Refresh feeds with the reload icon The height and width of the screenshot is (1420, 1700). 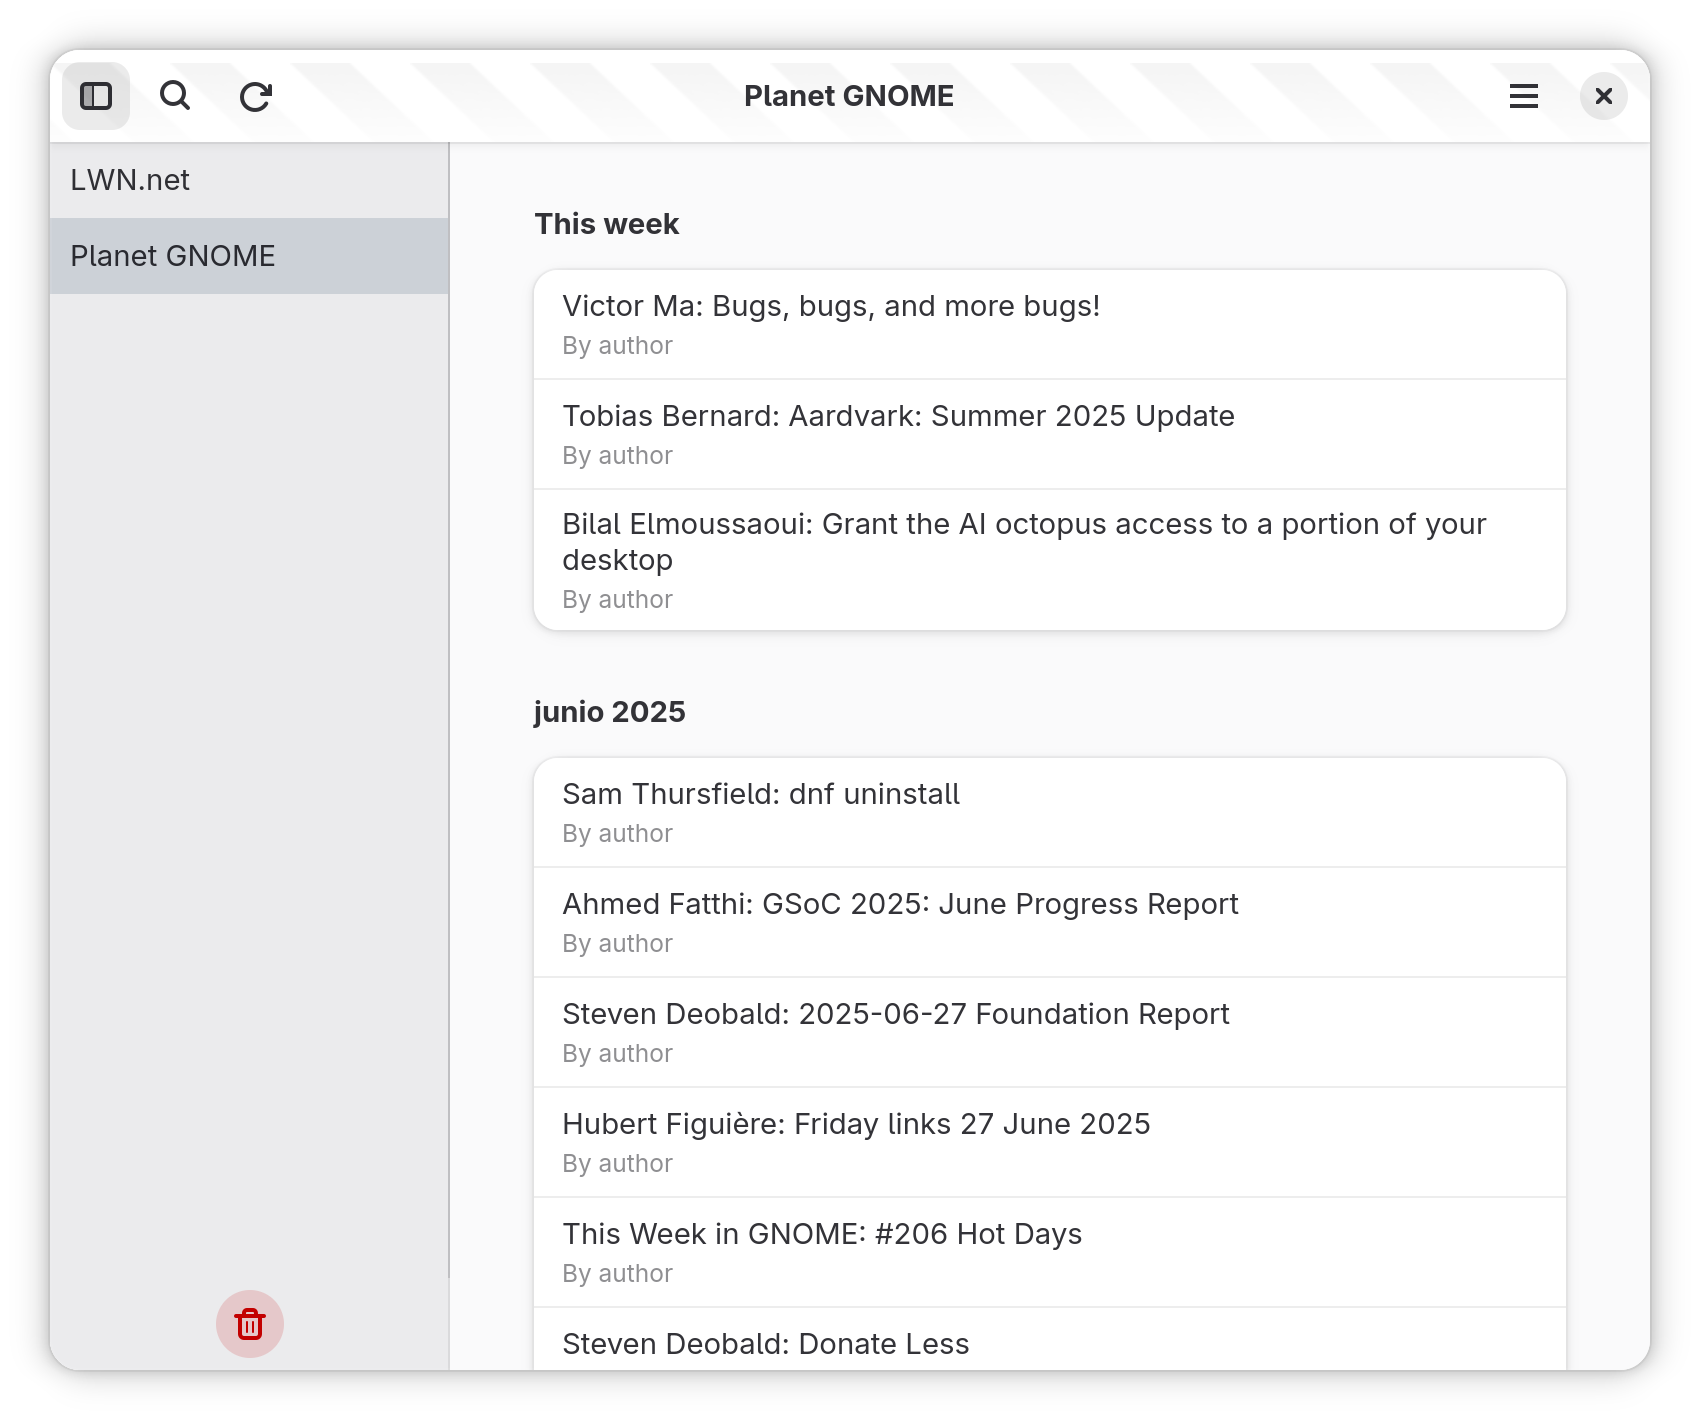(256, 96)
